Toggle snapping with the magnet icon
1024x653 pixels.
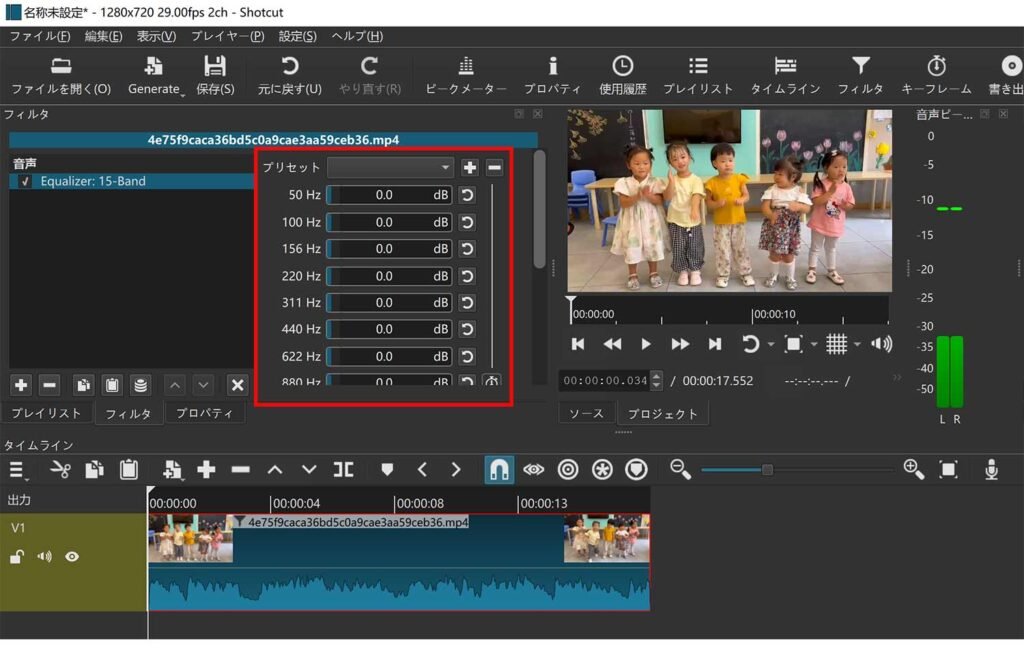point(499,469)
